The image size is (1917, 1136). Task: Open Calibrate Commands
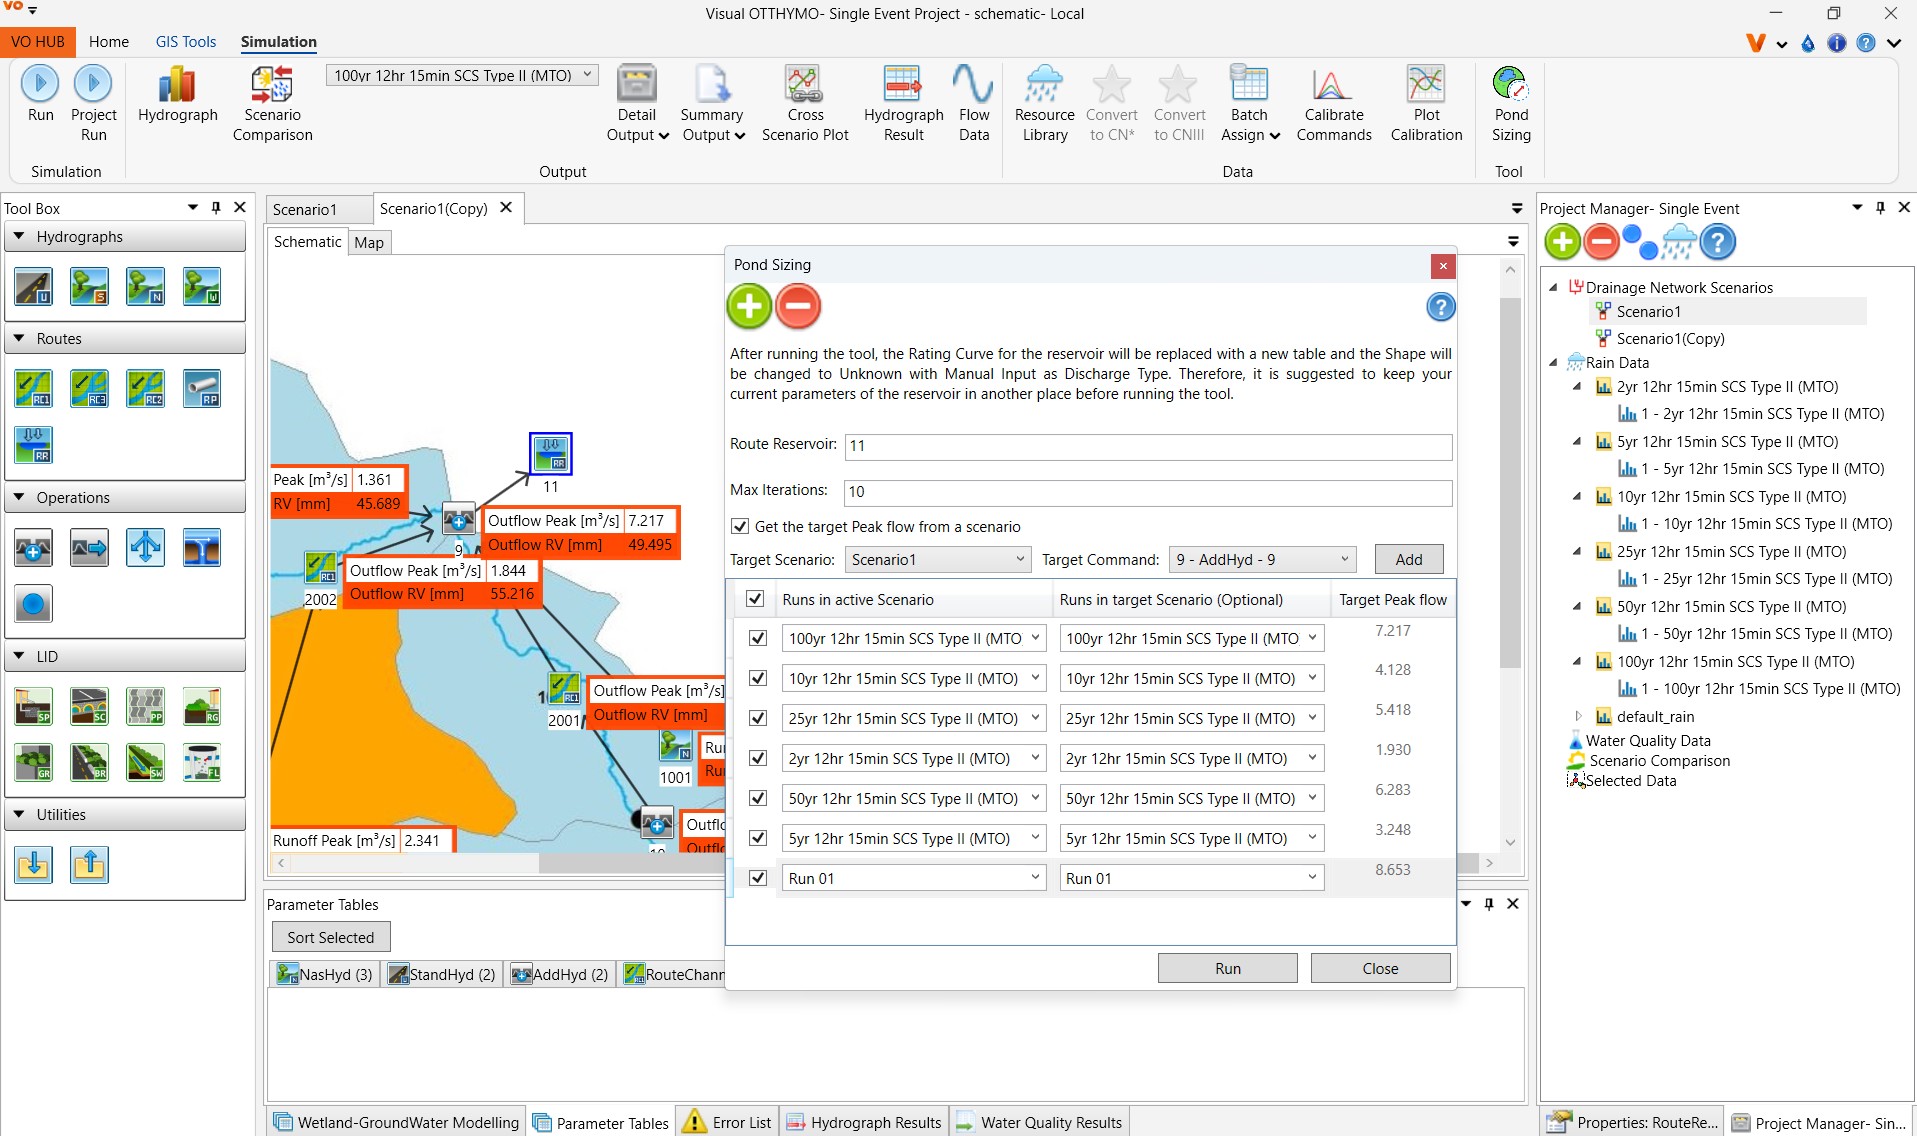(x=1333, y=104)
